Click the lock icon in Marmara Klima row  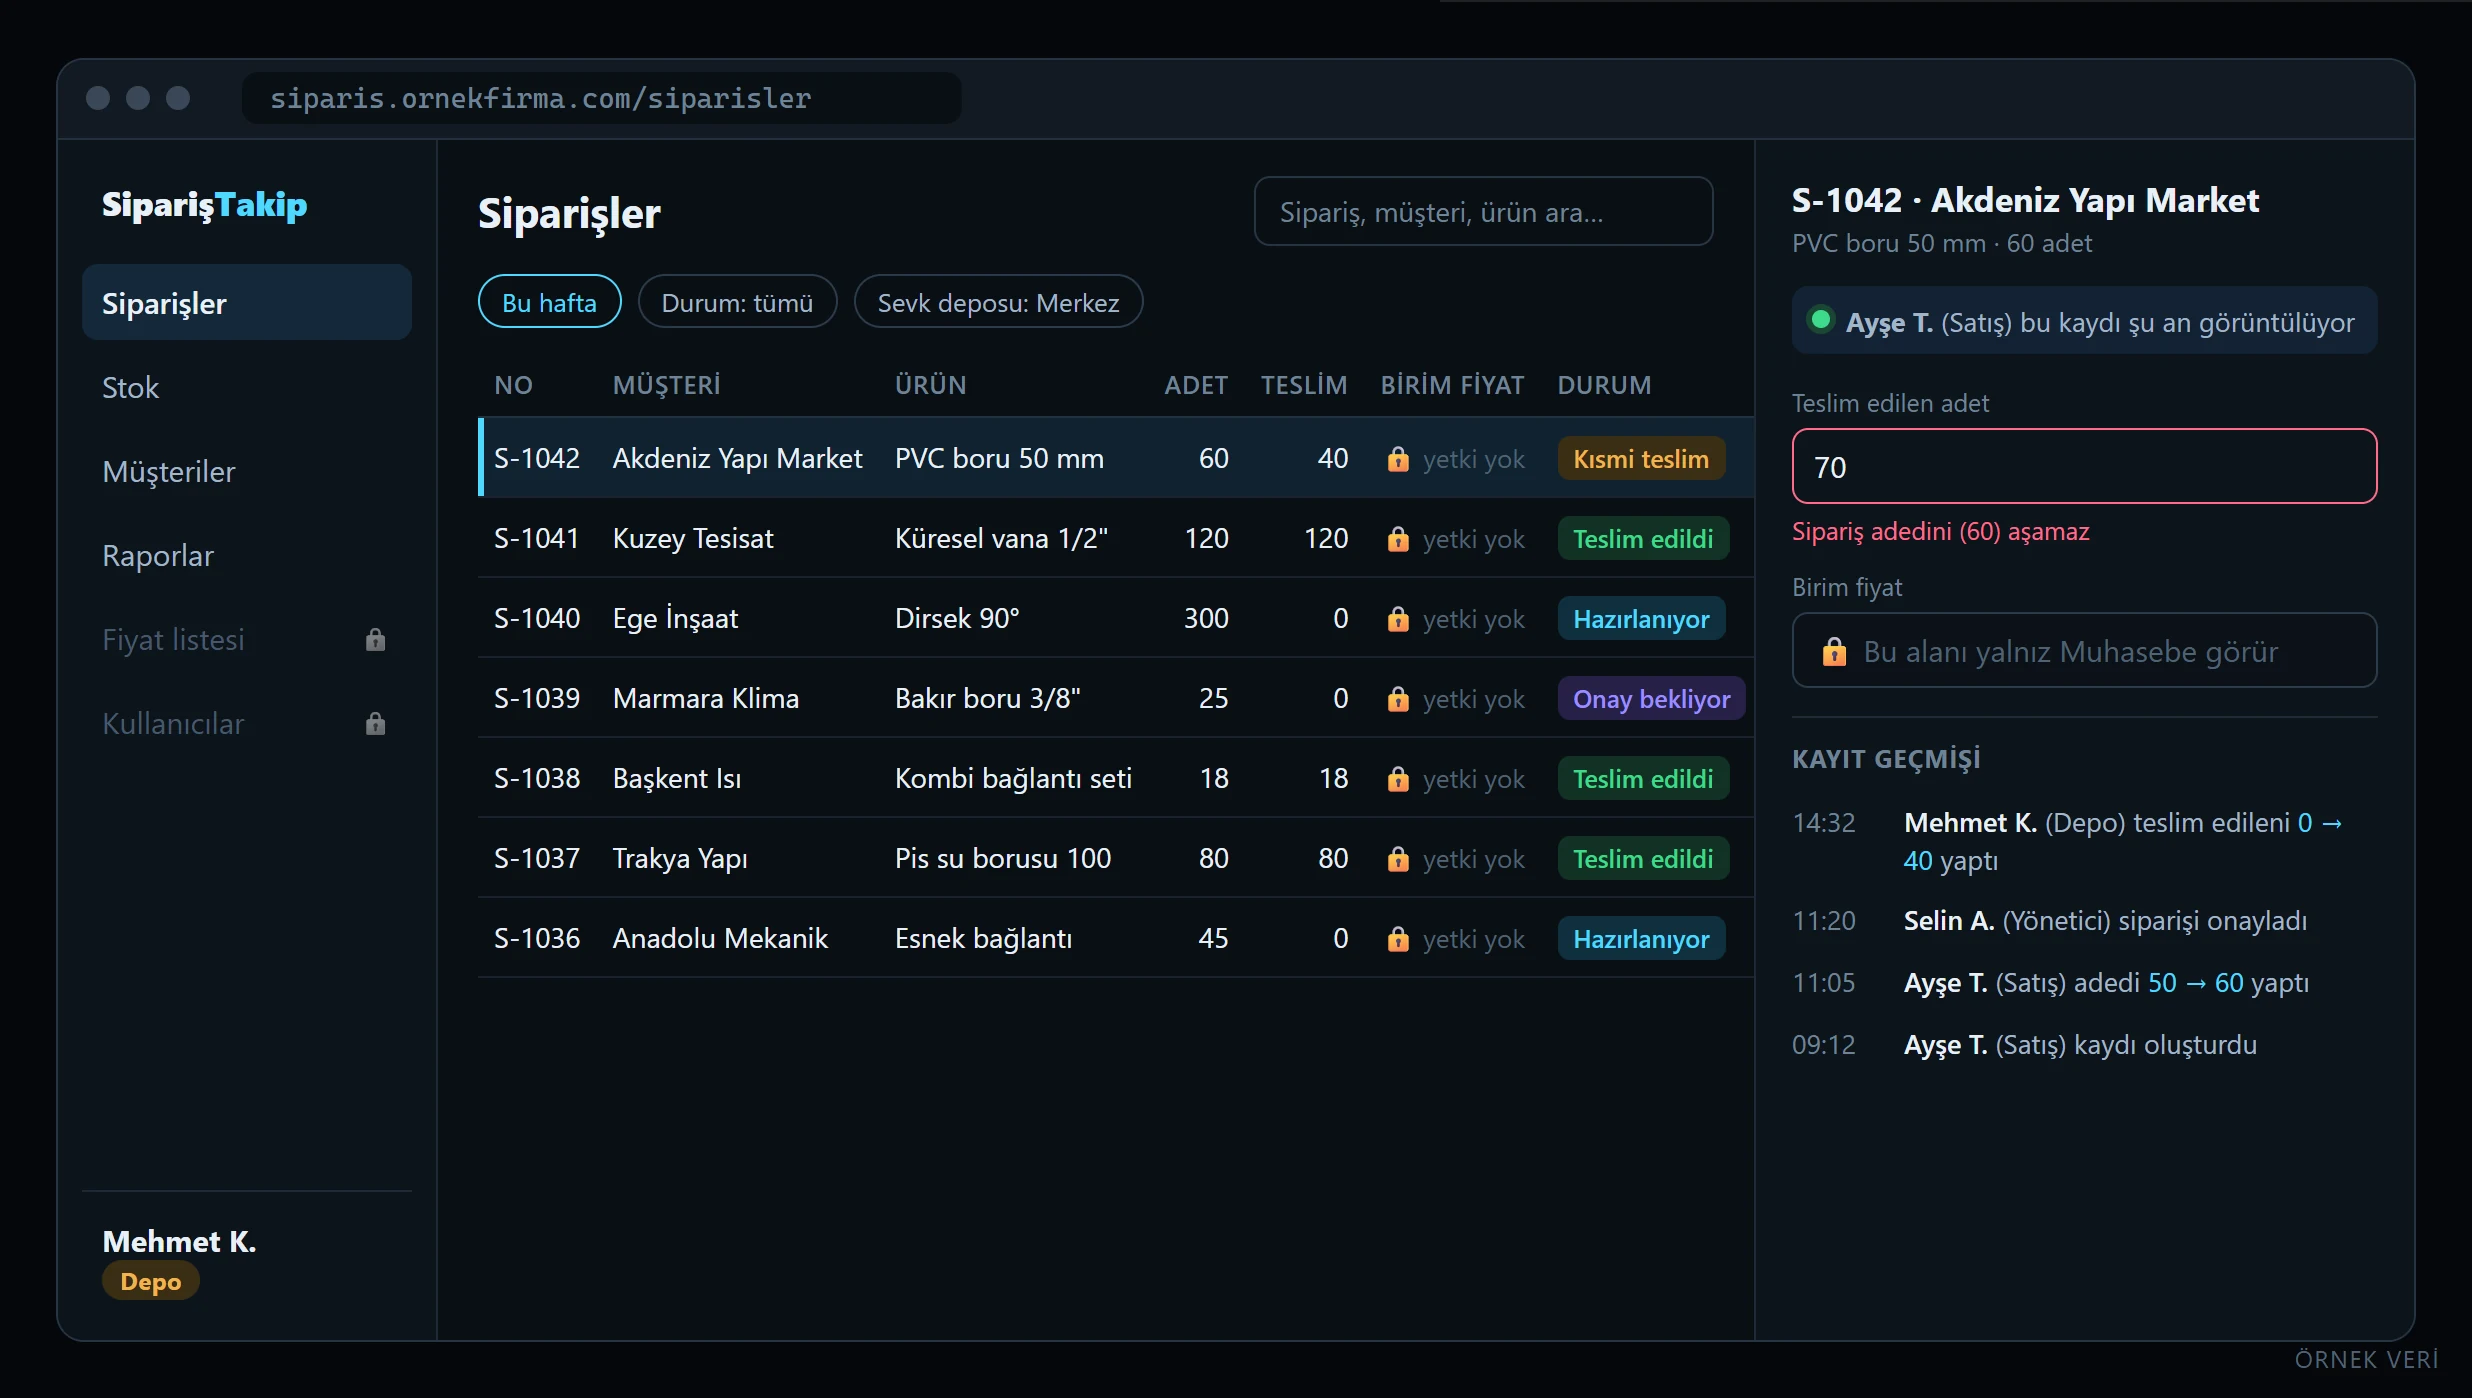[1398, 699]
